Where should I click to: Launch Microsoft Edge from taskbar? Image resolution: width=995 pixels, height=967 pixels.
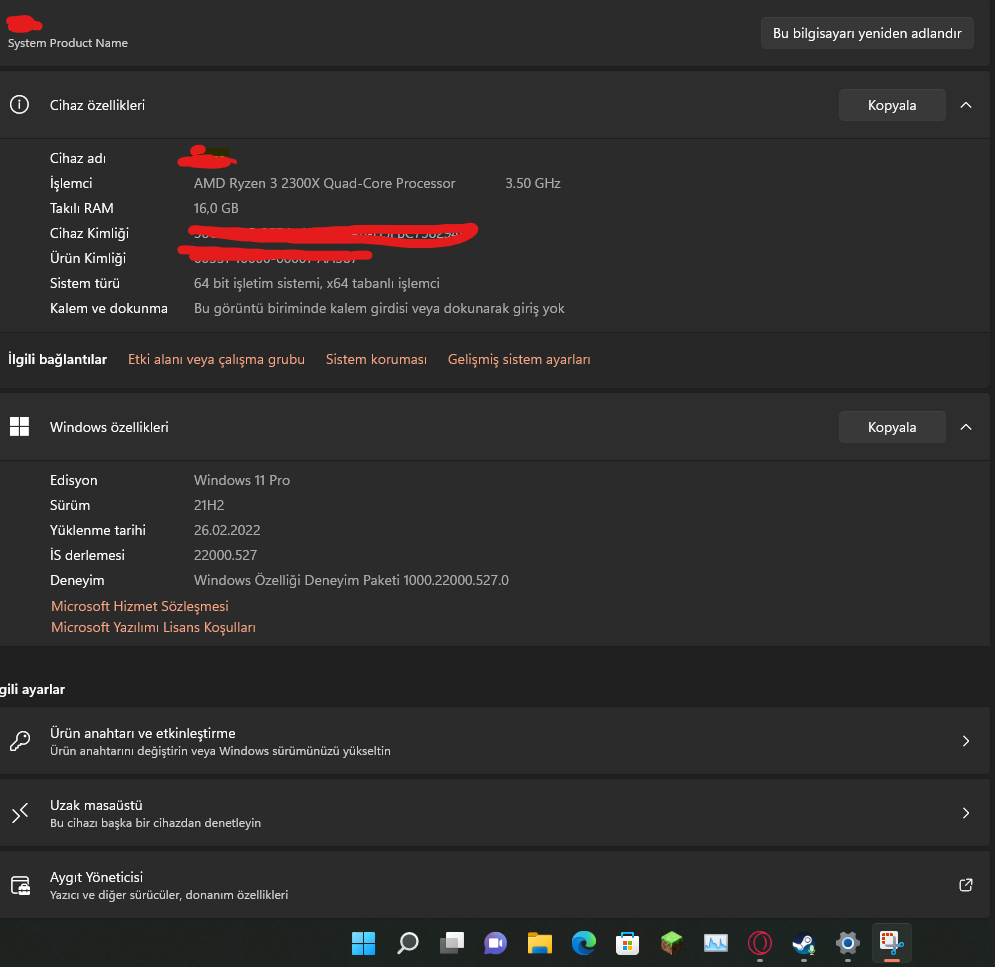[584, 943]
